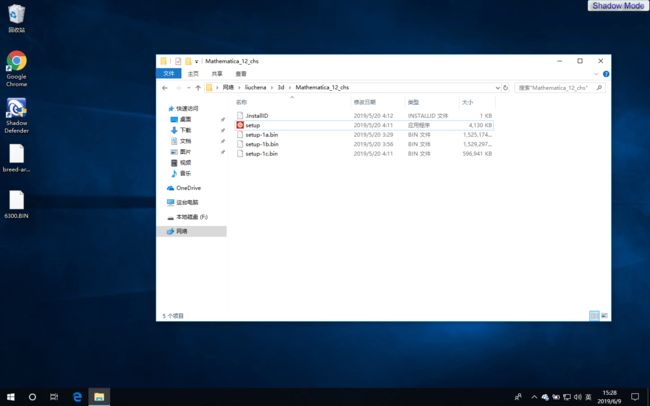Show hidden system tray icons
The width and height of the screenshot is (650, 406).
click(x=534, y=397)
